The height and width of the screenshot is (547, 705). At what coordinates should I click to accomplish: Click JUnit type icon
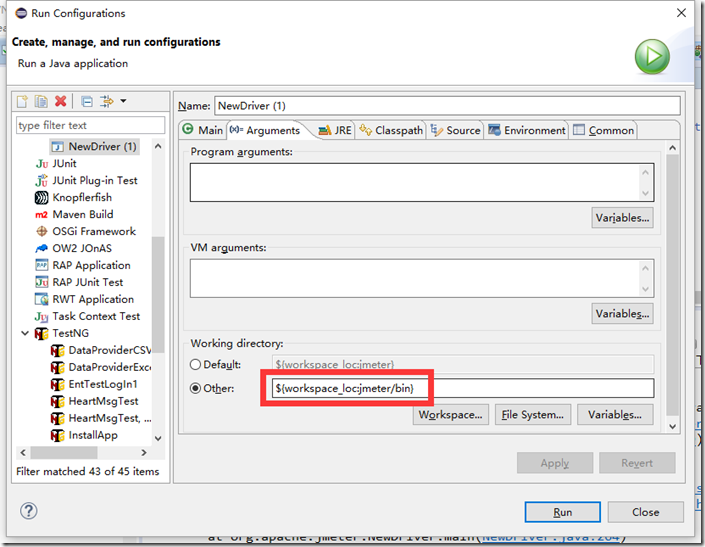[x=42, y=164]
